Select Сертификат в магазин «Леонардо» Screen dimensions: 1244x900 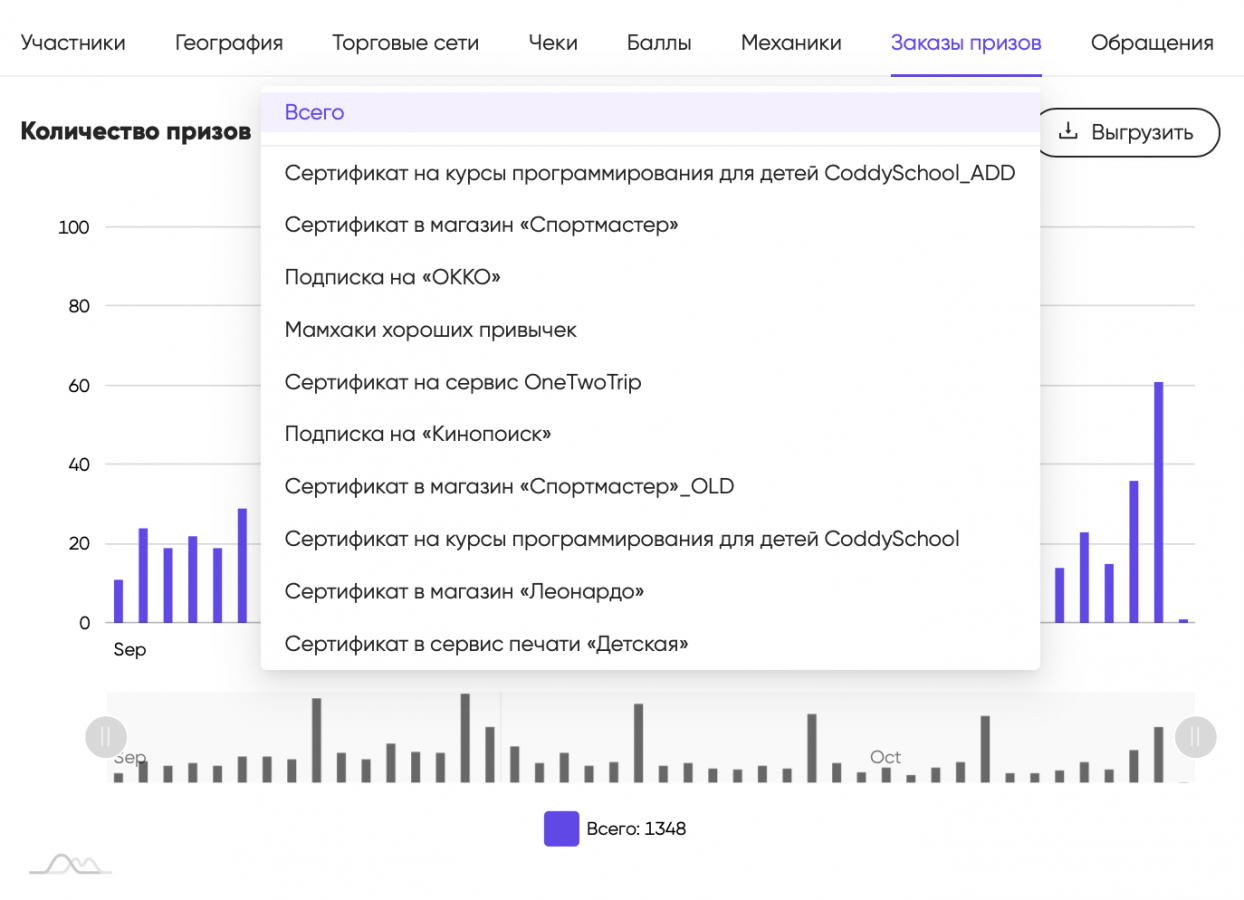[464, 591]
